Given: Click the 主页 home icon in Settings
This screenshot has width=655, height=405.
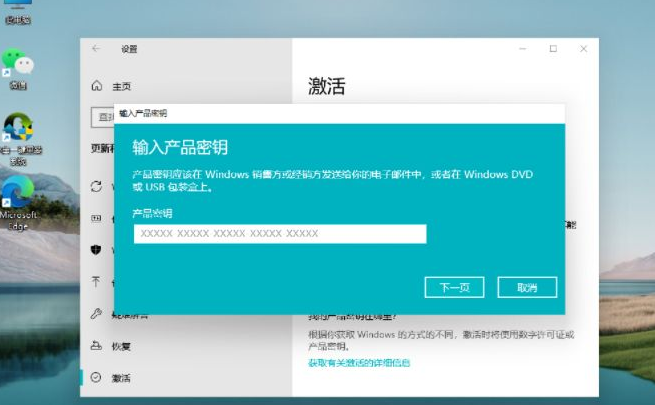Looking at the screenshot, I should coord(97,86).
